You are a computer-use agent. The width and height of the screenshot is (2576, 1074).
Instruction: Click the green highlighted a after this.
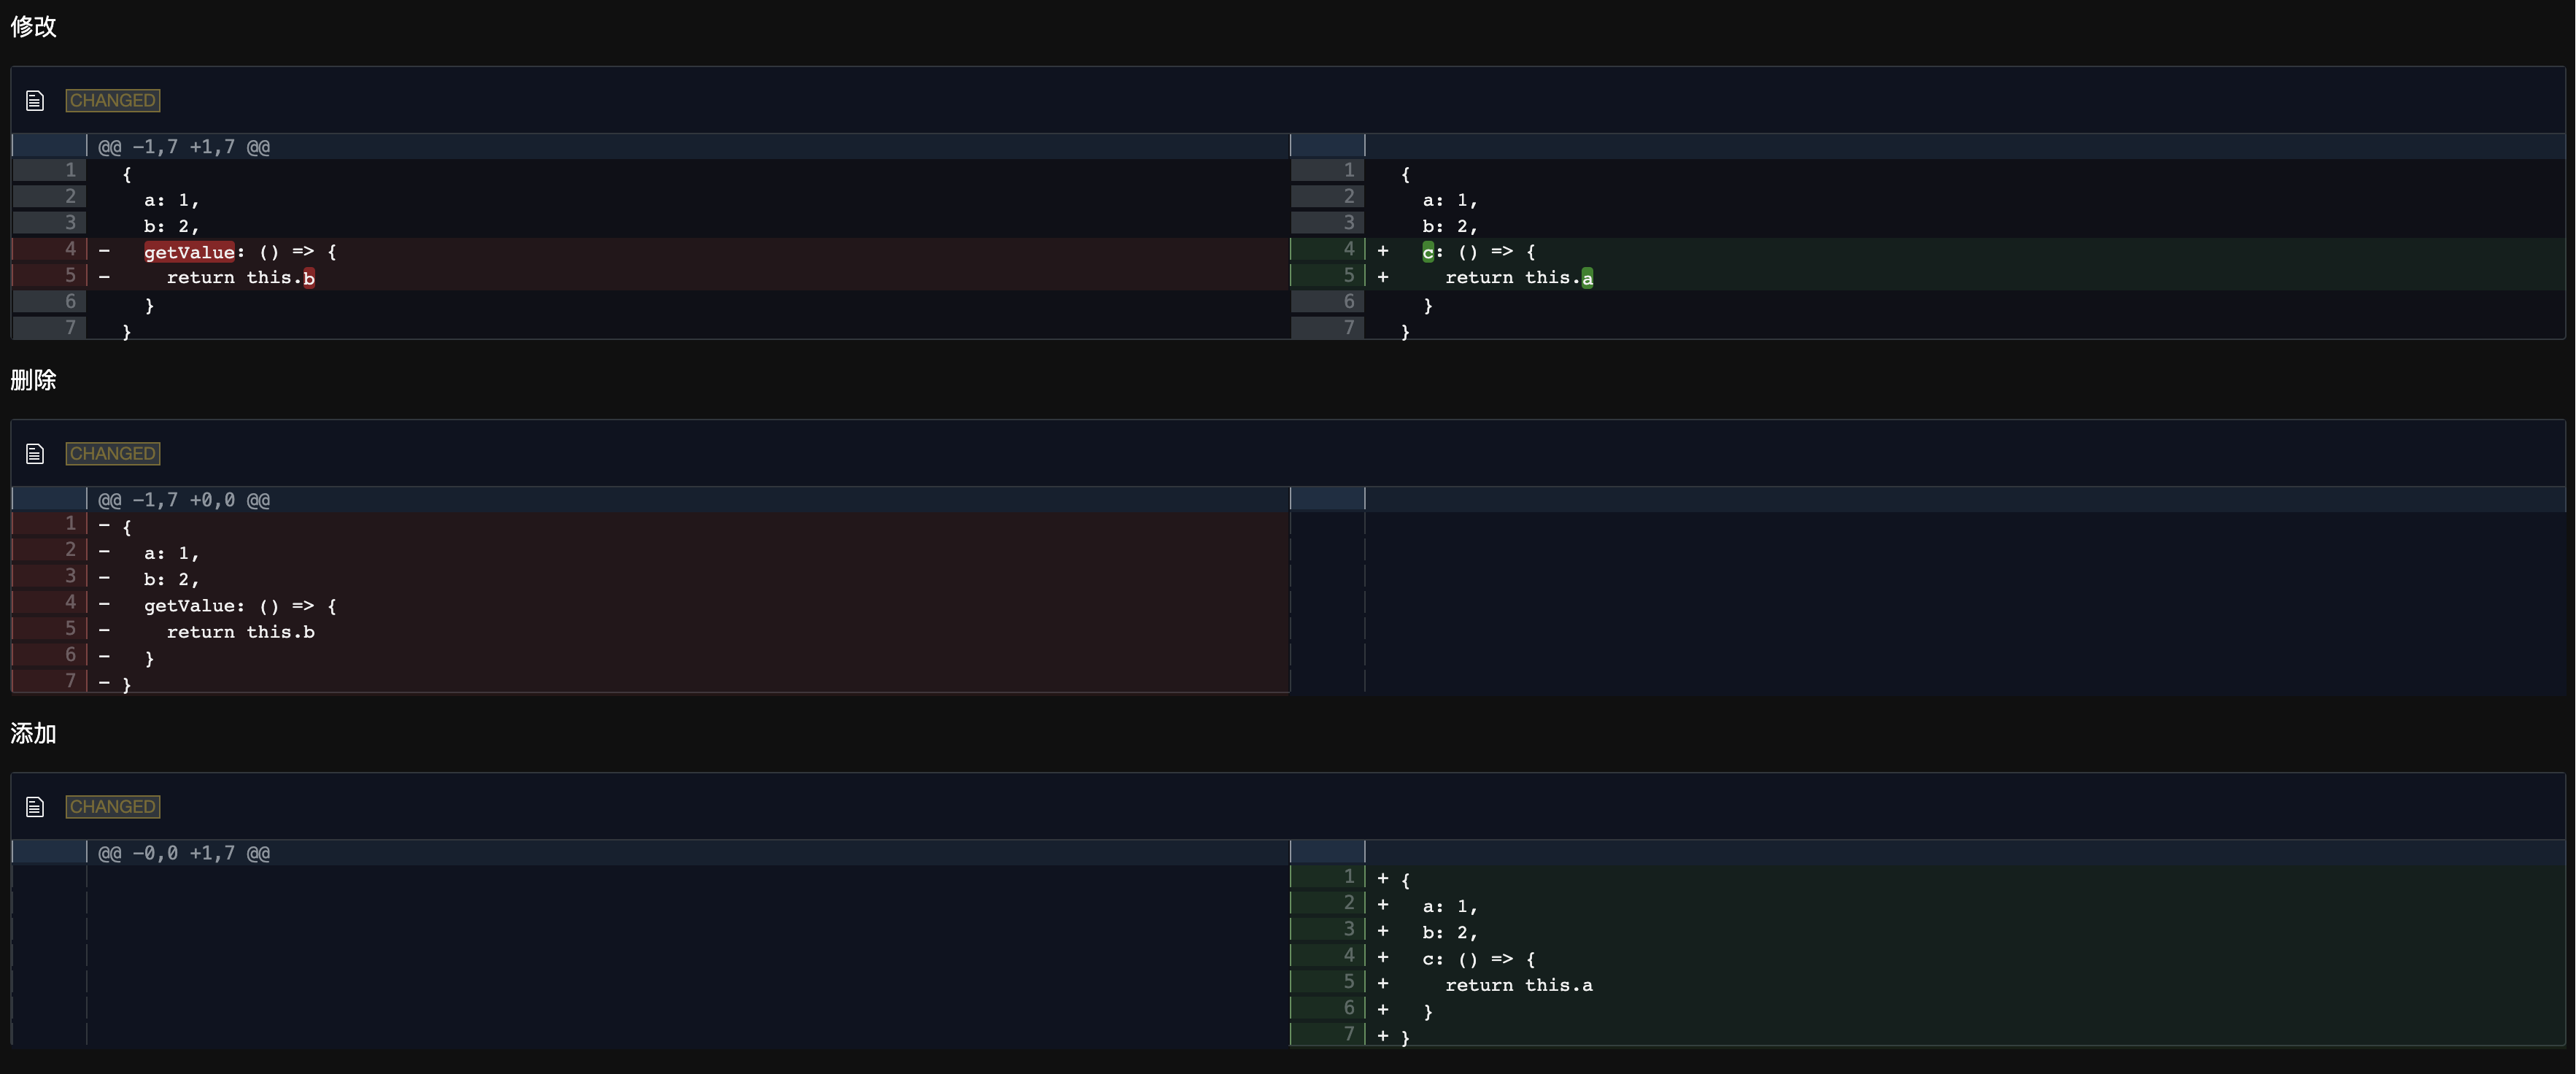[1587, 278]
